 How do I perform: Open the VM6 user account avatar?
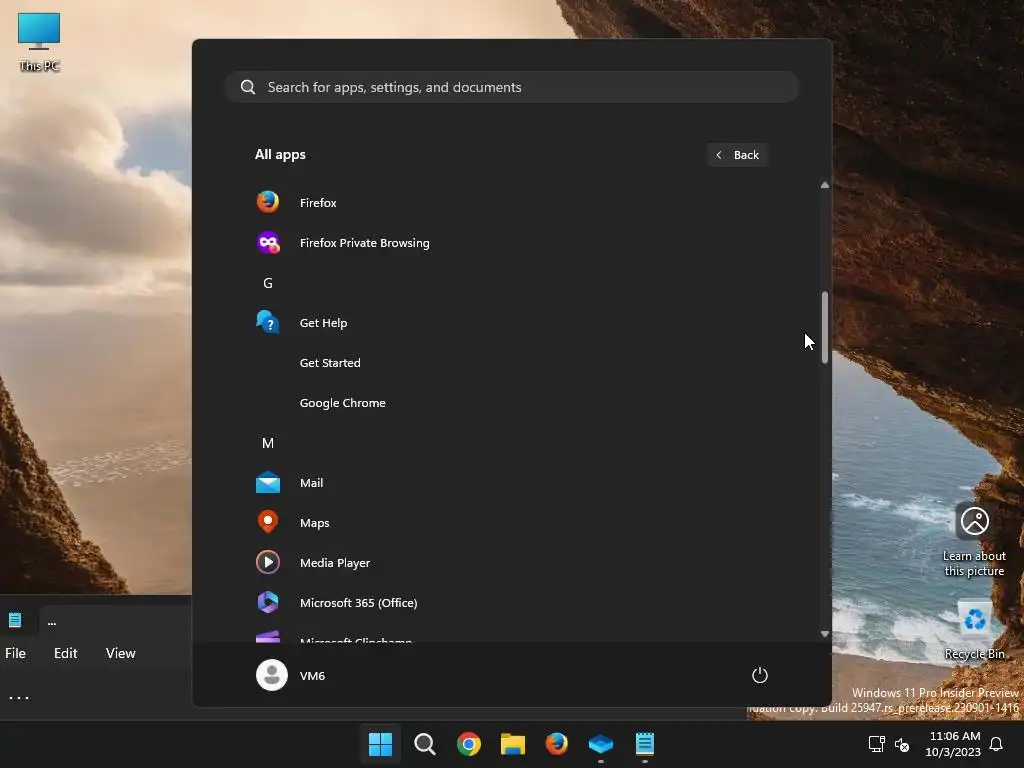coord(272,675)
